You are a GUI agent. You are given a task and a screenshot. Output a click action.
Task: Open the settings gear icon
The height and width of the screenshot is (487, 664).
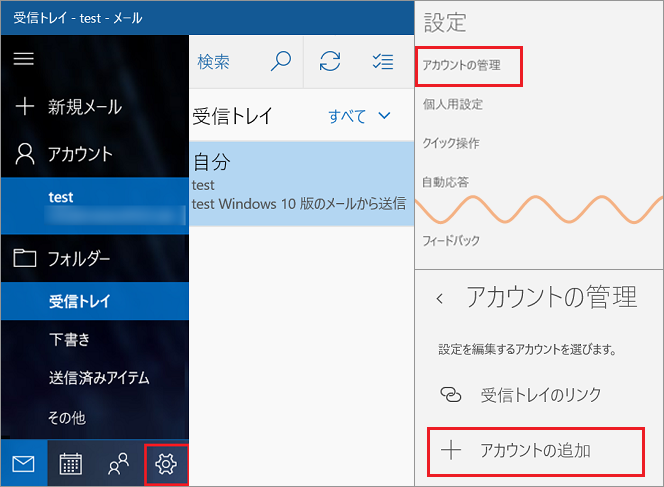click(x=166, y=463)
